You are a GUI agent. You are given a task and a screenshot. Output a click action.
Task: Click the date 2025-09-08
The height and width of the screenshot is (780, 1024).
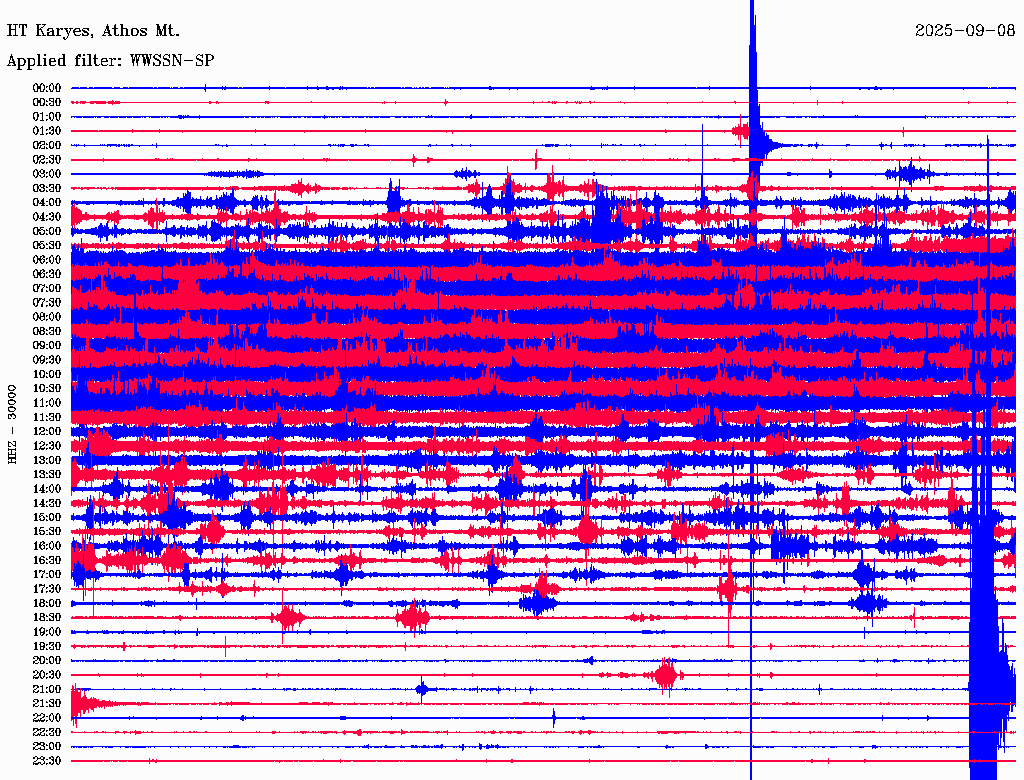coord(965,31)
